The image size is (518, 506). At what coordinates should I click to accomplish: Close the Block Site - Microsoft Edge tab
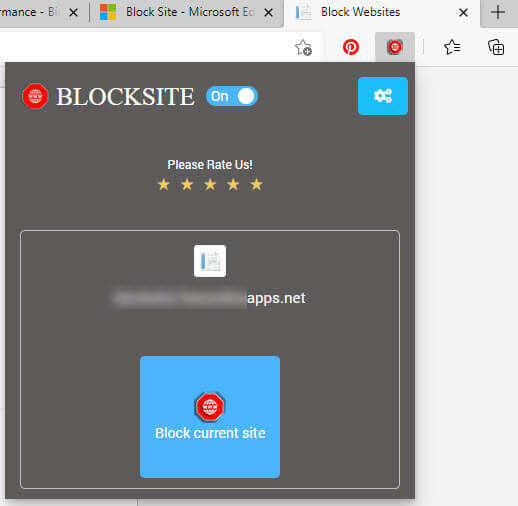[x=268, y=13]
